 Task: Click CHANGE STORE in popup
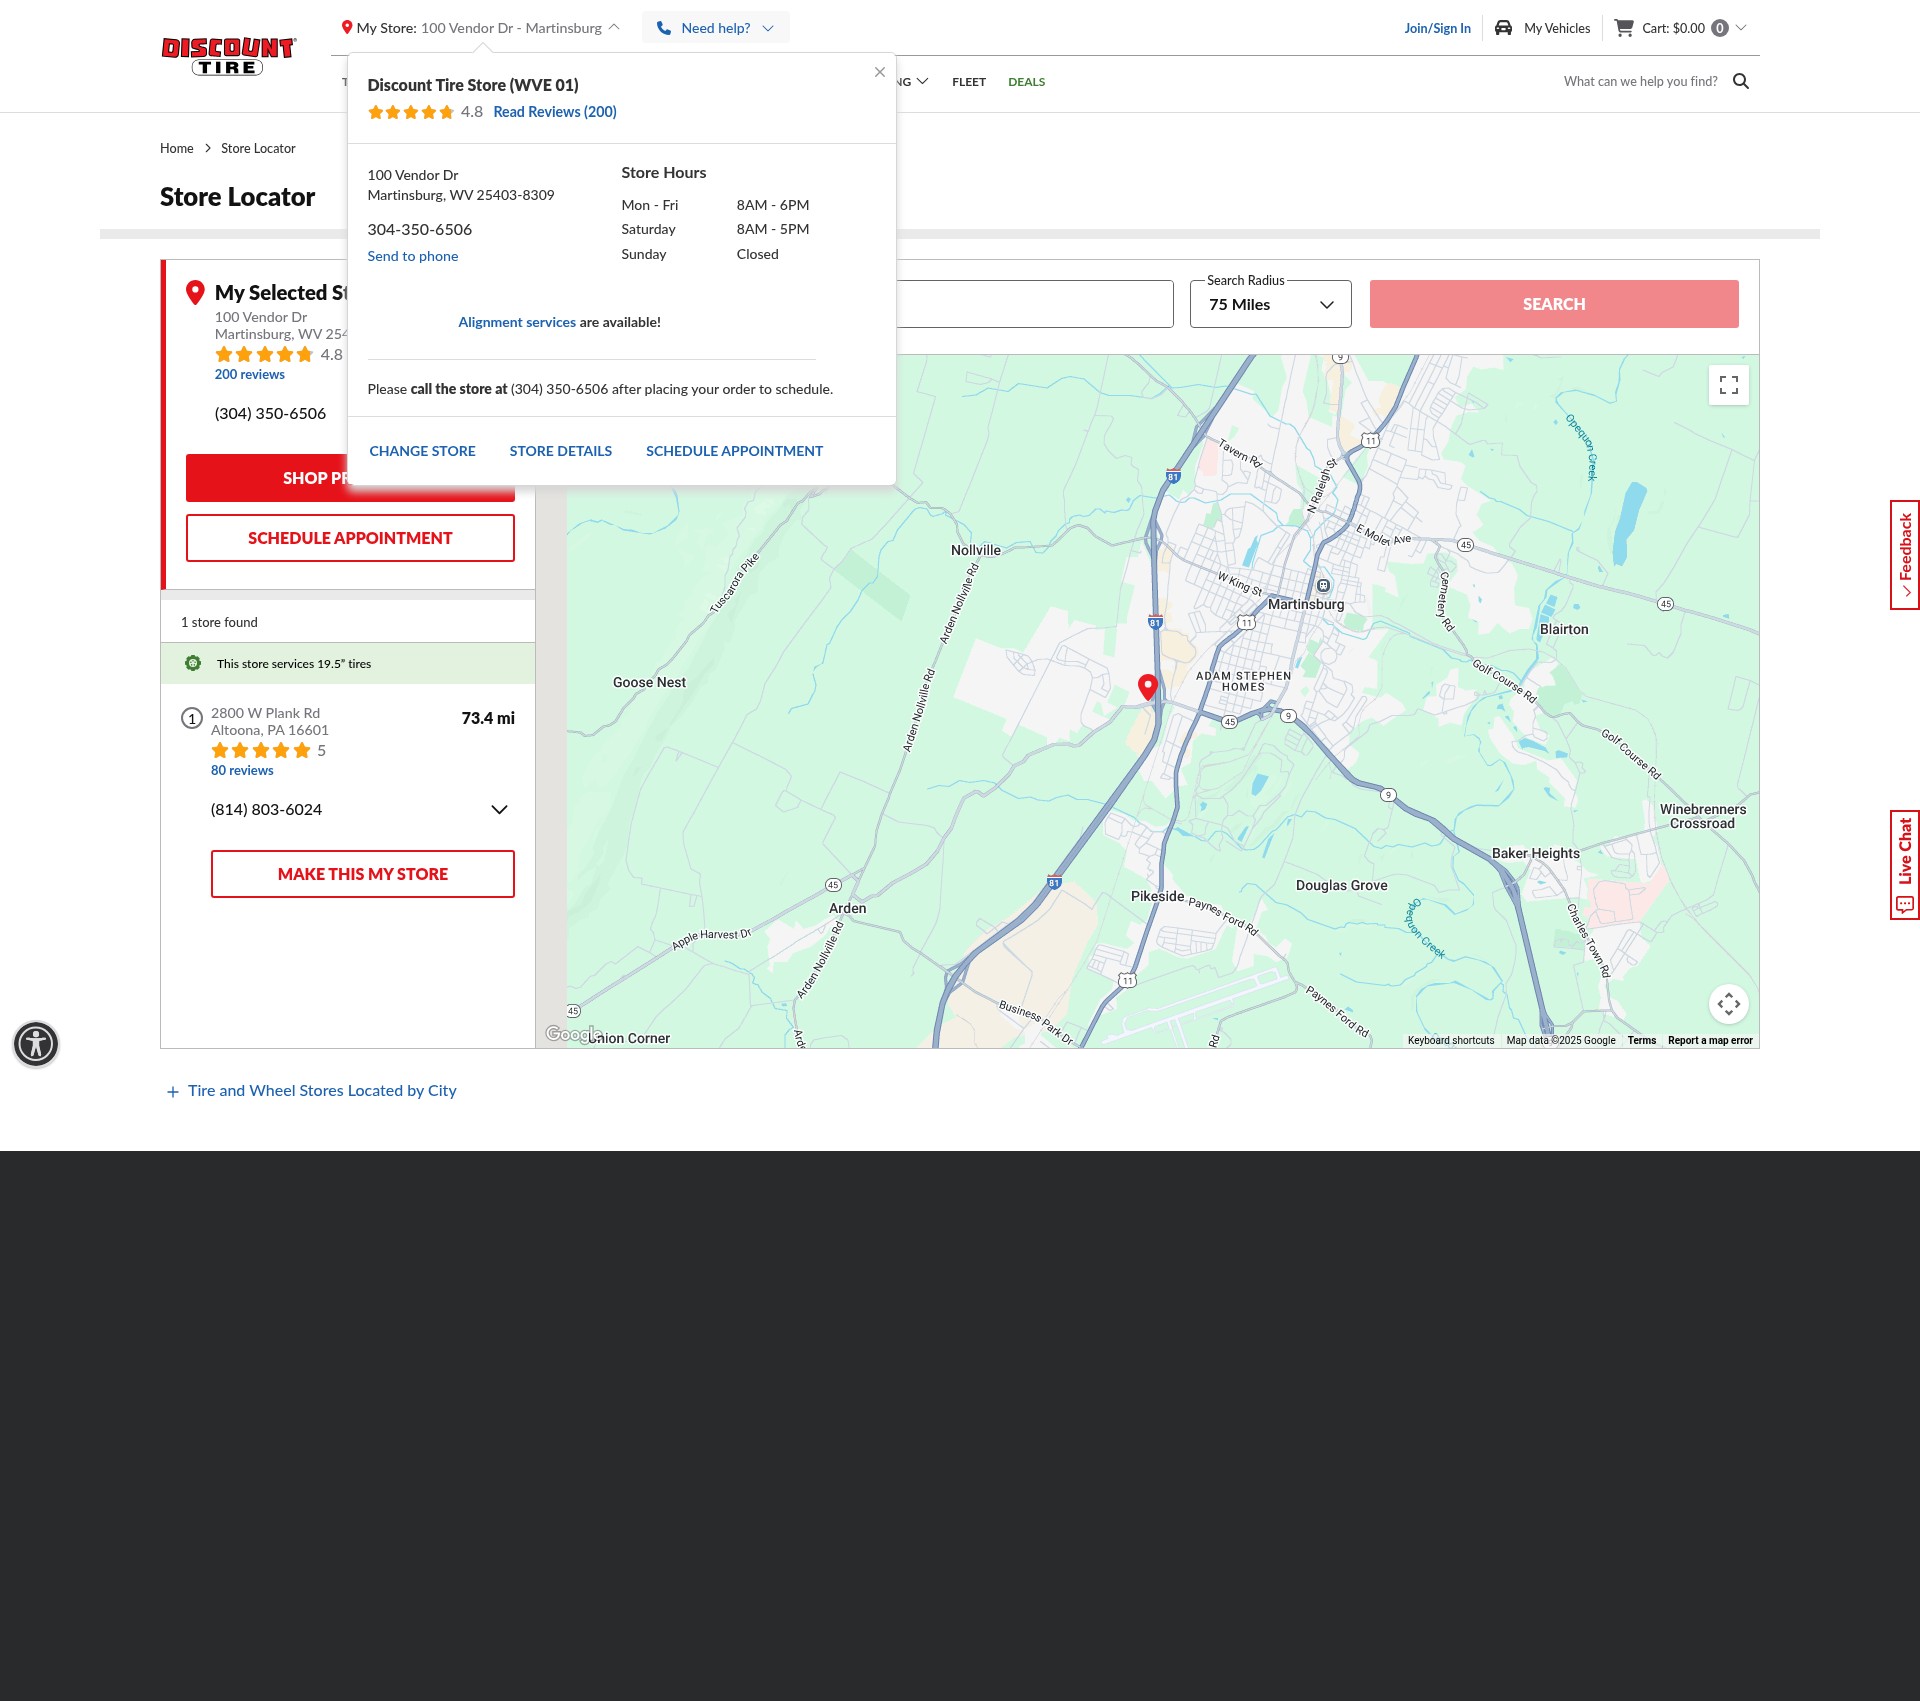[422, 451]
